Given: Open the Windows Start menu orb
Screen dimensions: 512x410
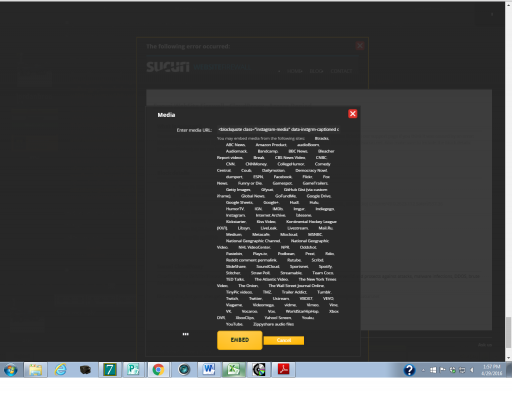Looking at the screenshot, I should 11,370.
